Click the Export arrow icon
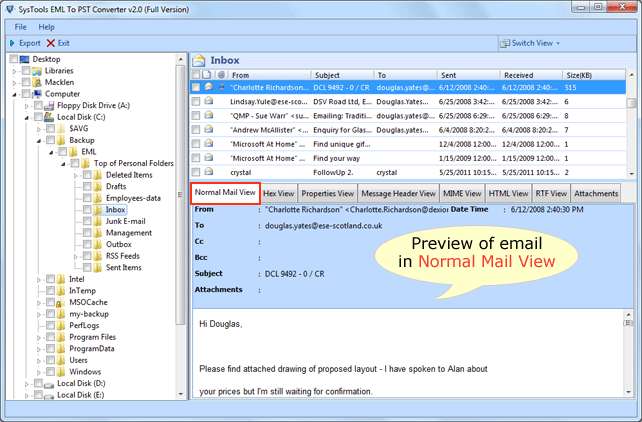The width and height of the screenshot is (642, 422). click(12, 43)
